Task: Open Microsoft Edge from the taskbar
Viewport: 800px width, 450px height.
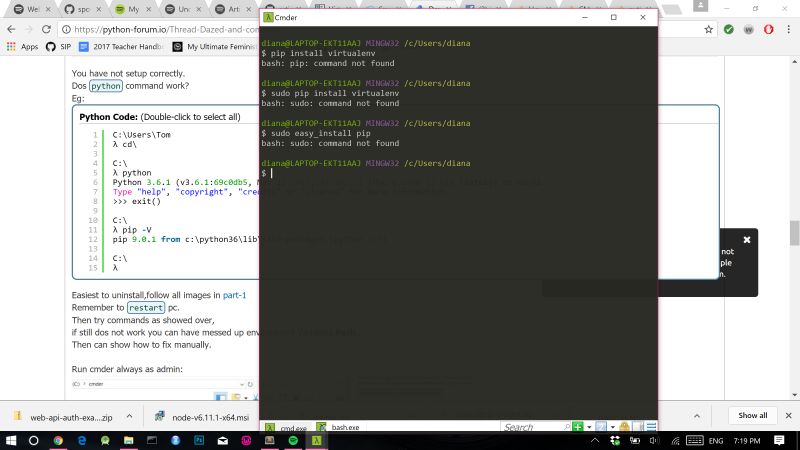Action: pos(82,440)
